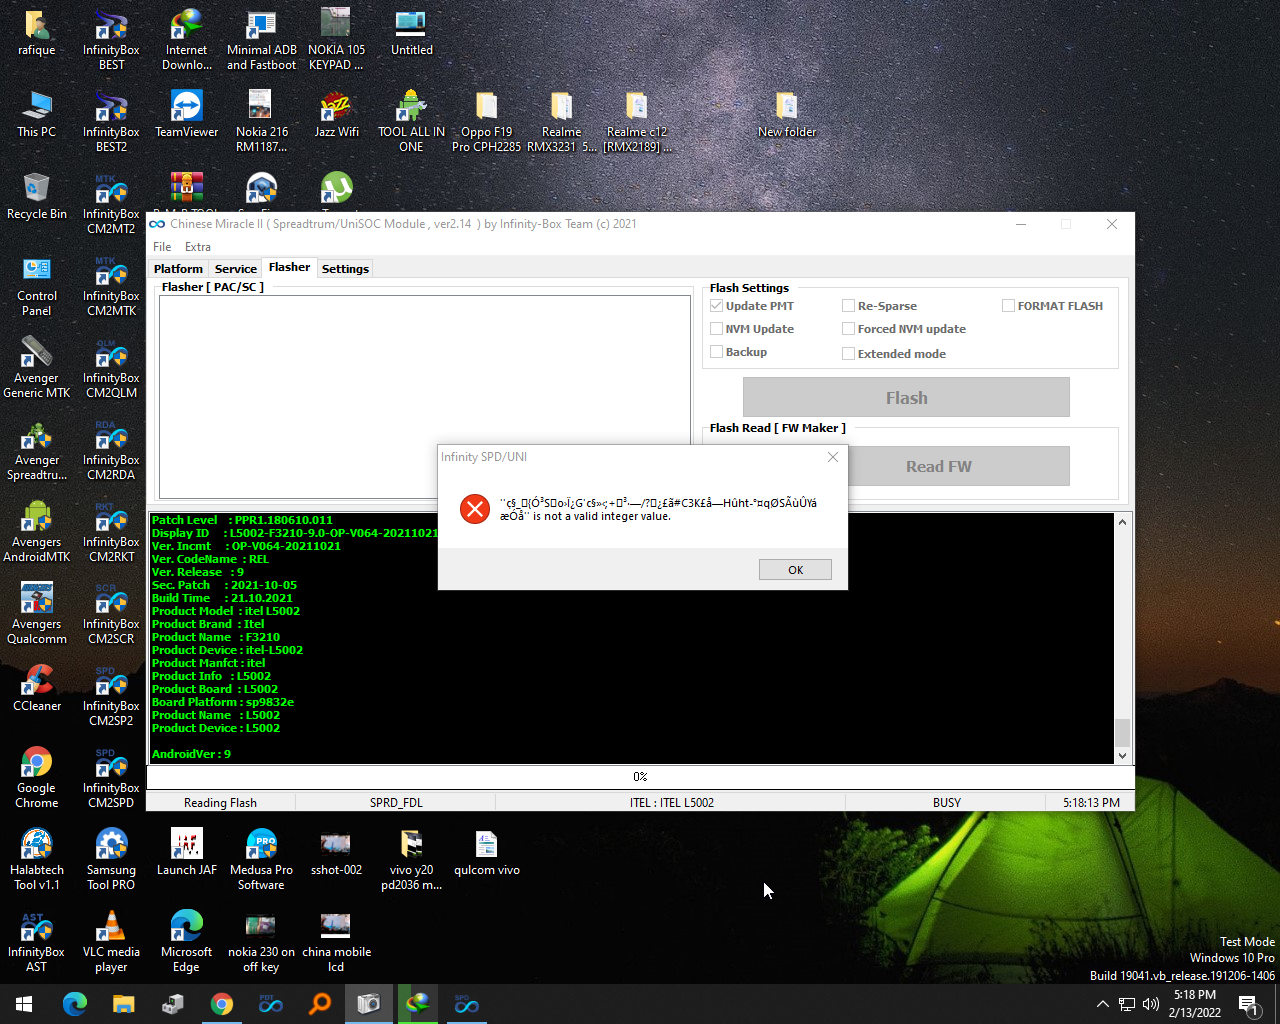Viewport: 1280px width, 1024px height.
Task: Open NOKIA 105 KEYPAD desktop item
Action: tap(336, 40)
